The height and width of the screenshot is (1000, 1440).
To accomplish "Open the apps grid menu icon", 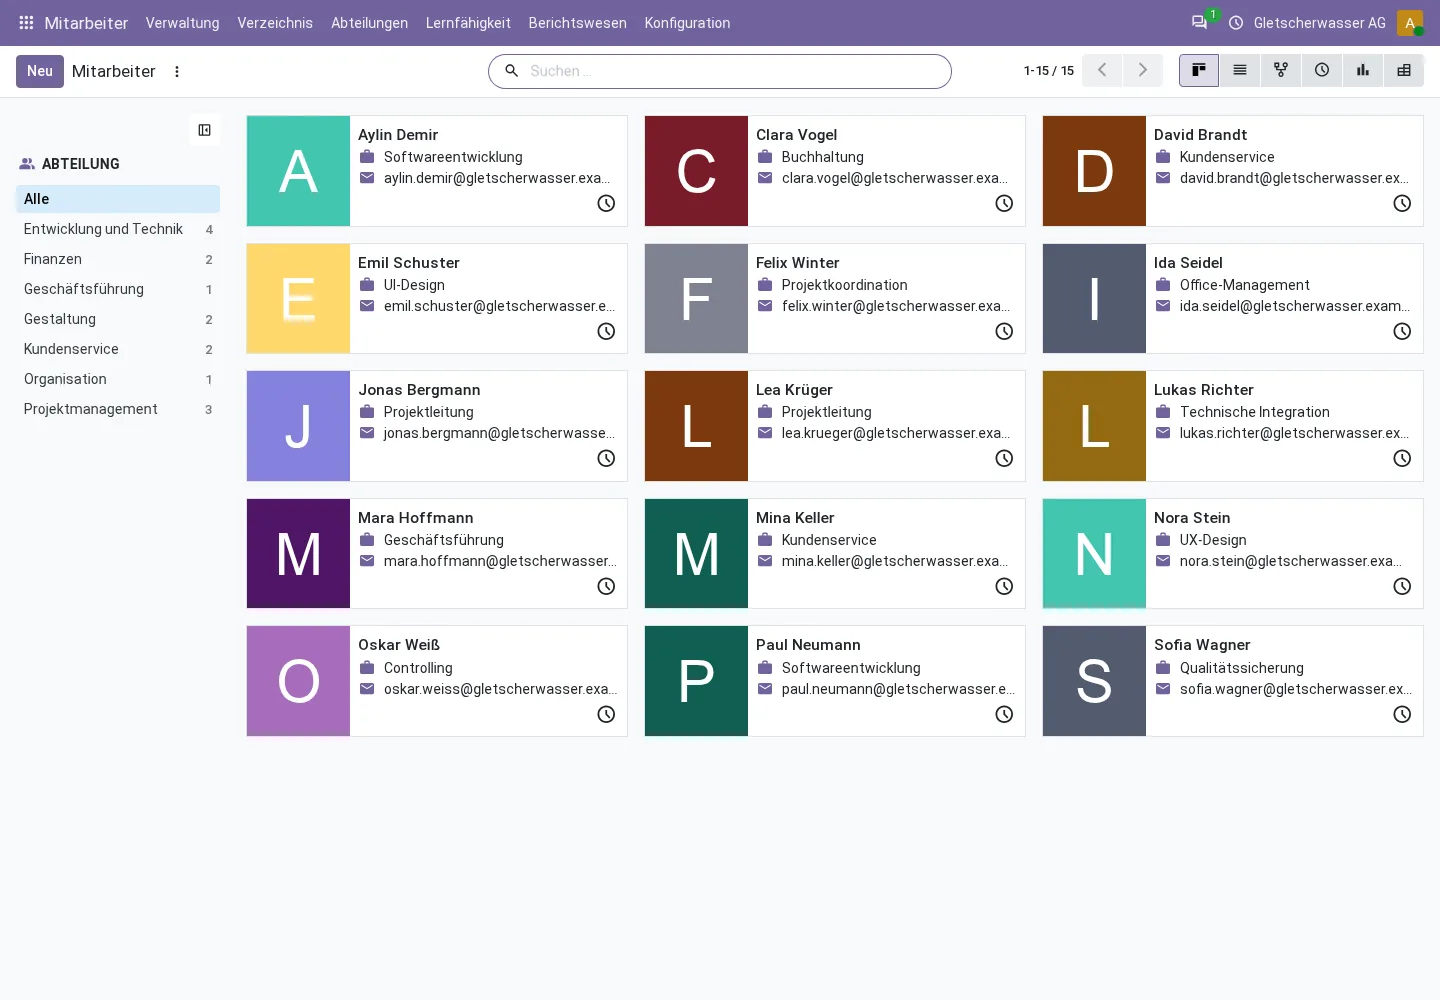I will coord(27,23).
